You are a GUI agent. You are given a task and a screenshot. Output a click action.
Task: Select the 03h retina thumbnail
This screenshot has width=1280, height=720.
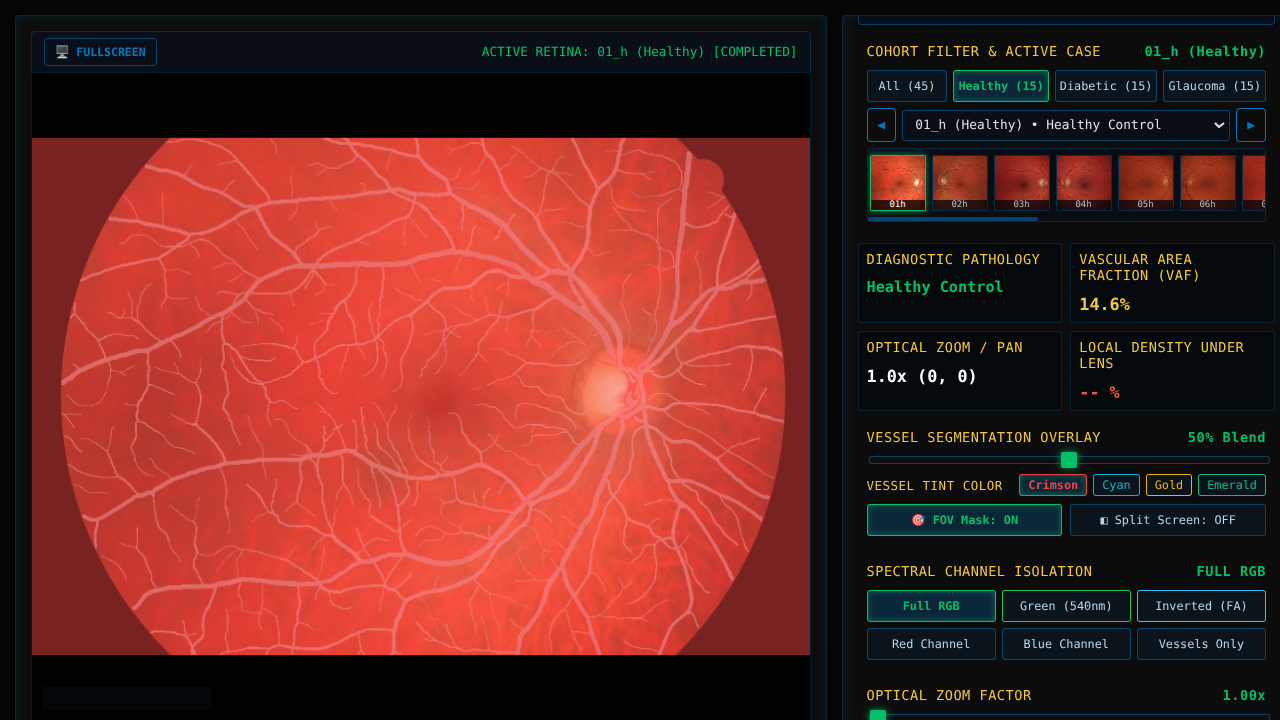tap(1022, 183)
